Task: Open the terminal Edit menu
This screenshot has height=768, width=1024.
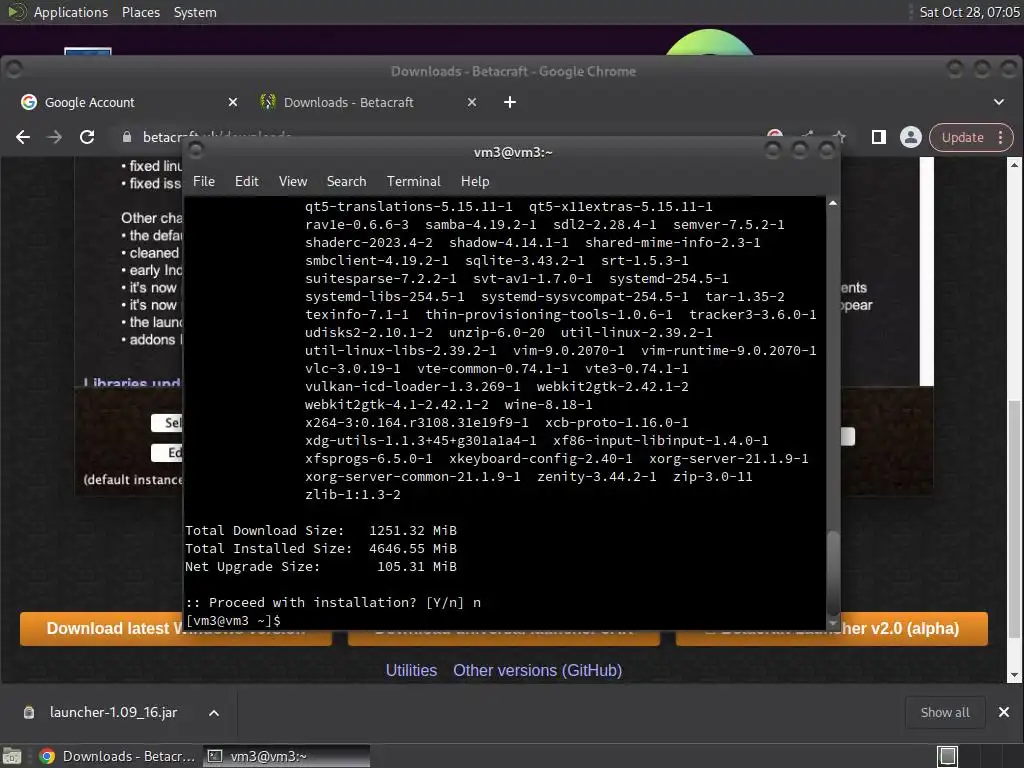Action: pos(247,182)
